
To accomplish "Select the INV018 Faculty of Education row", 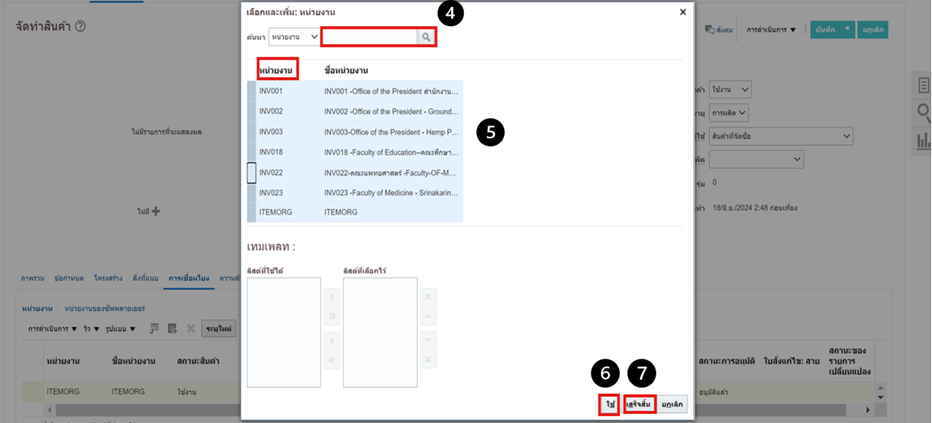I will point(355,152).
